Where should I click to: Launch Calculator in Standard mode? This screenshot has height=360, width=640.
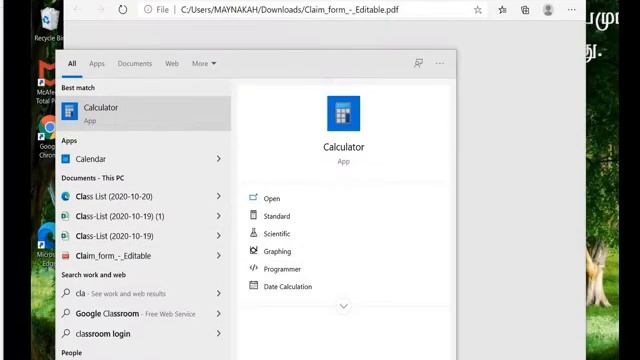277,216
